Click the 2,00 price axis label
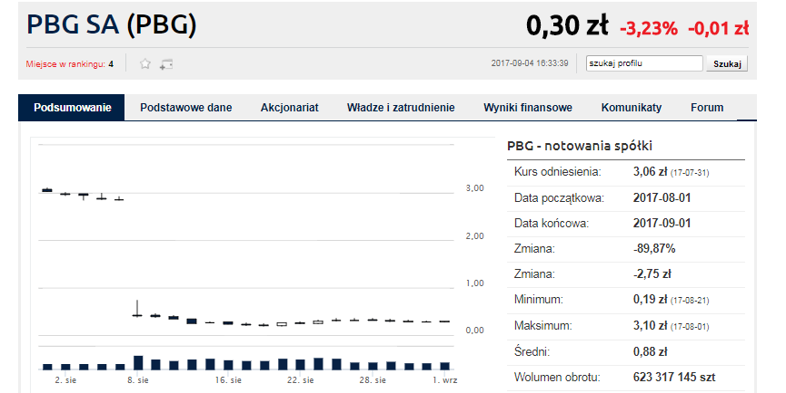Viewport: 786px width, 393px height. point(475,236)
